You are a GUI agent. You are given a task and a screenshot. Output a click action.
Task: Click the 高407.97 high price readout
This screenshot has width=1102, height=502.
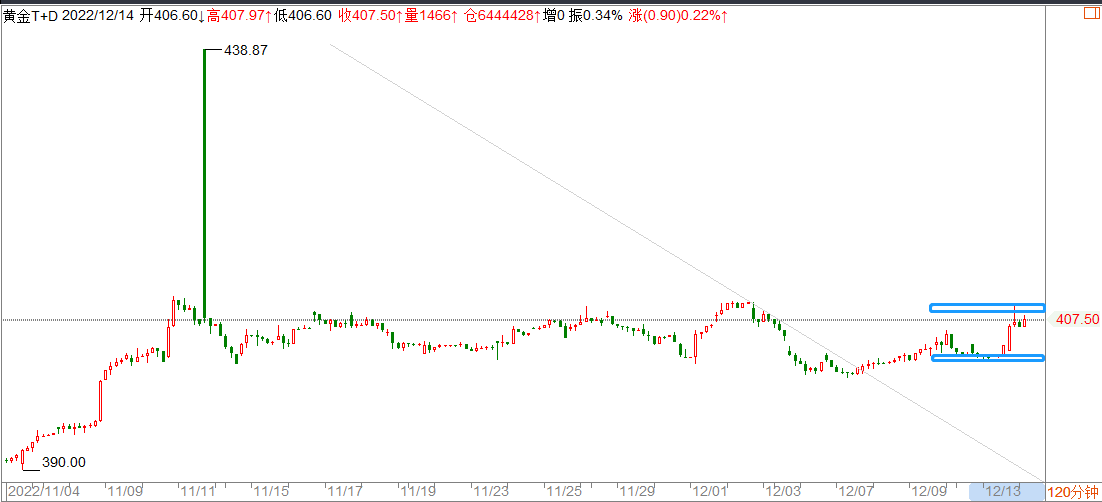240,15
